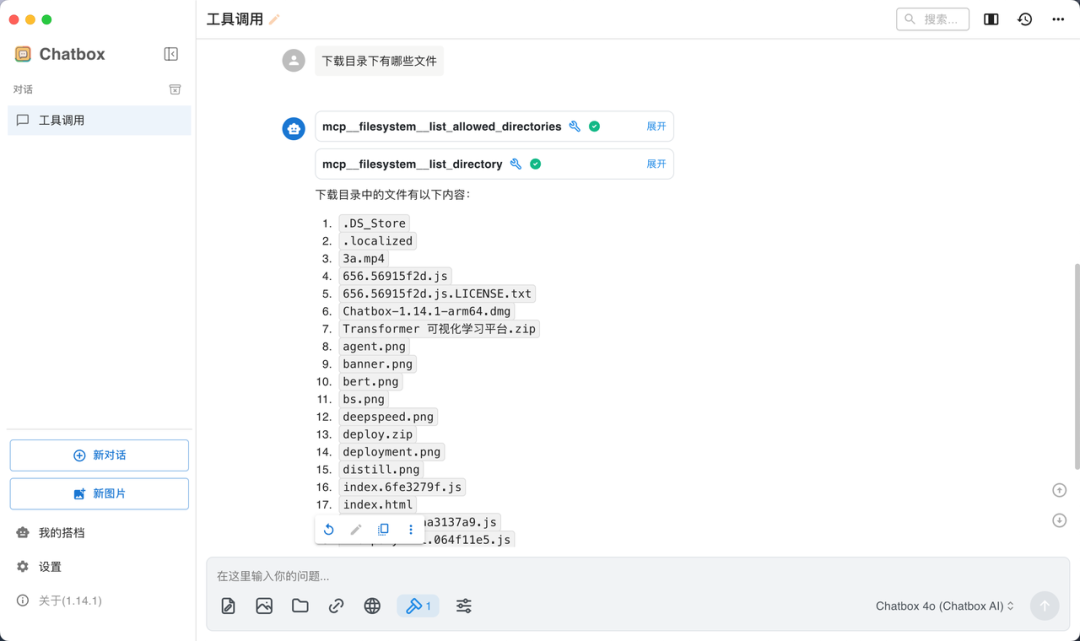Enable web browsing via the globe icon

coord(372,605)
